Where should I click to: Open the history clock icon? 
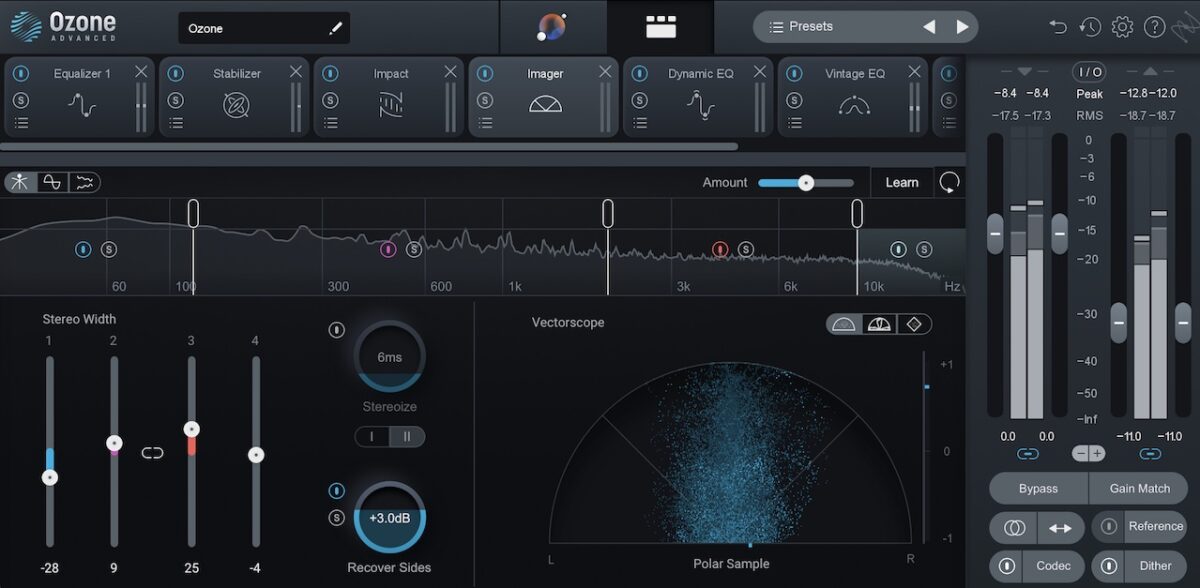pyautogui.click(x=1090, y=27)
